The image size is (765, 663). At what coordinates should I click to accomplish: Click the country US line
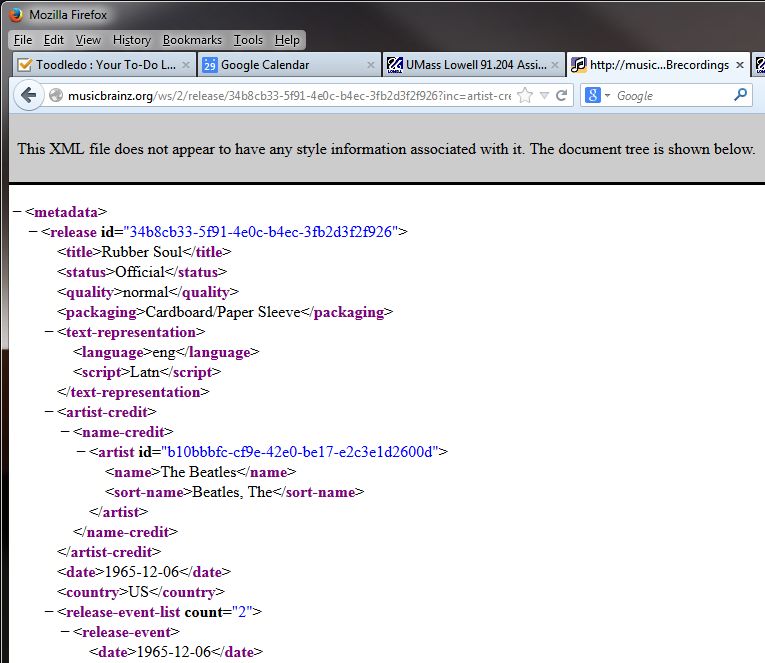(x=141, y=592)
